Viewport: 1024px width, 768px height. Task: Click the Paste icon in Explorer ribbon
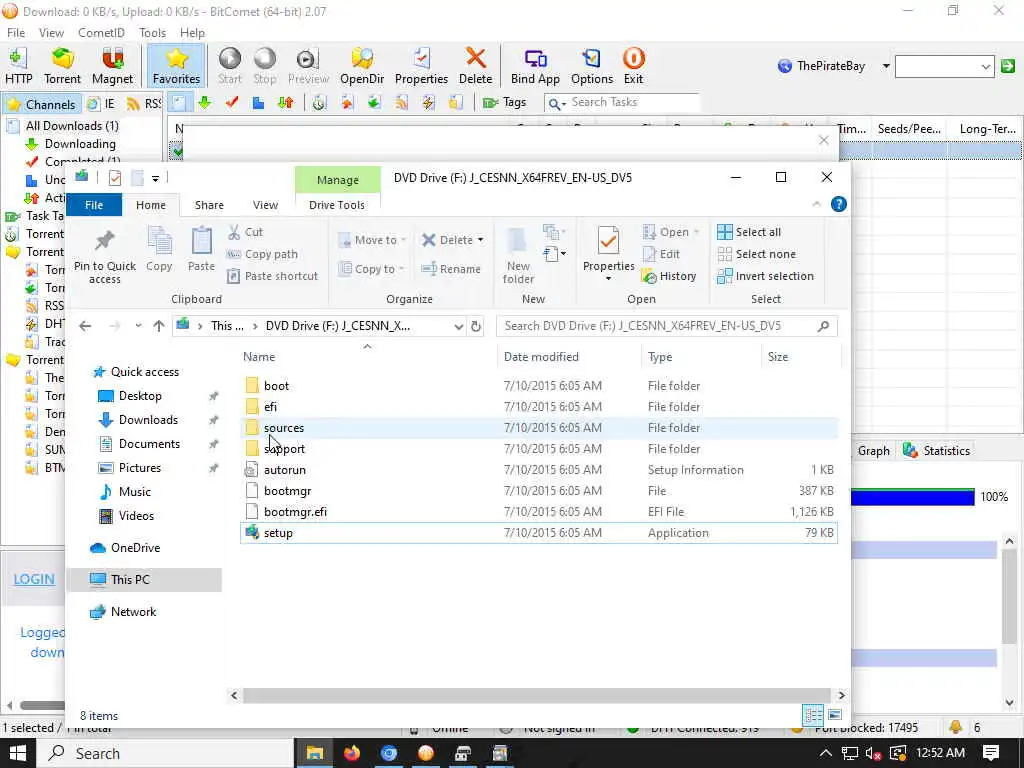(x=201, y=249)
